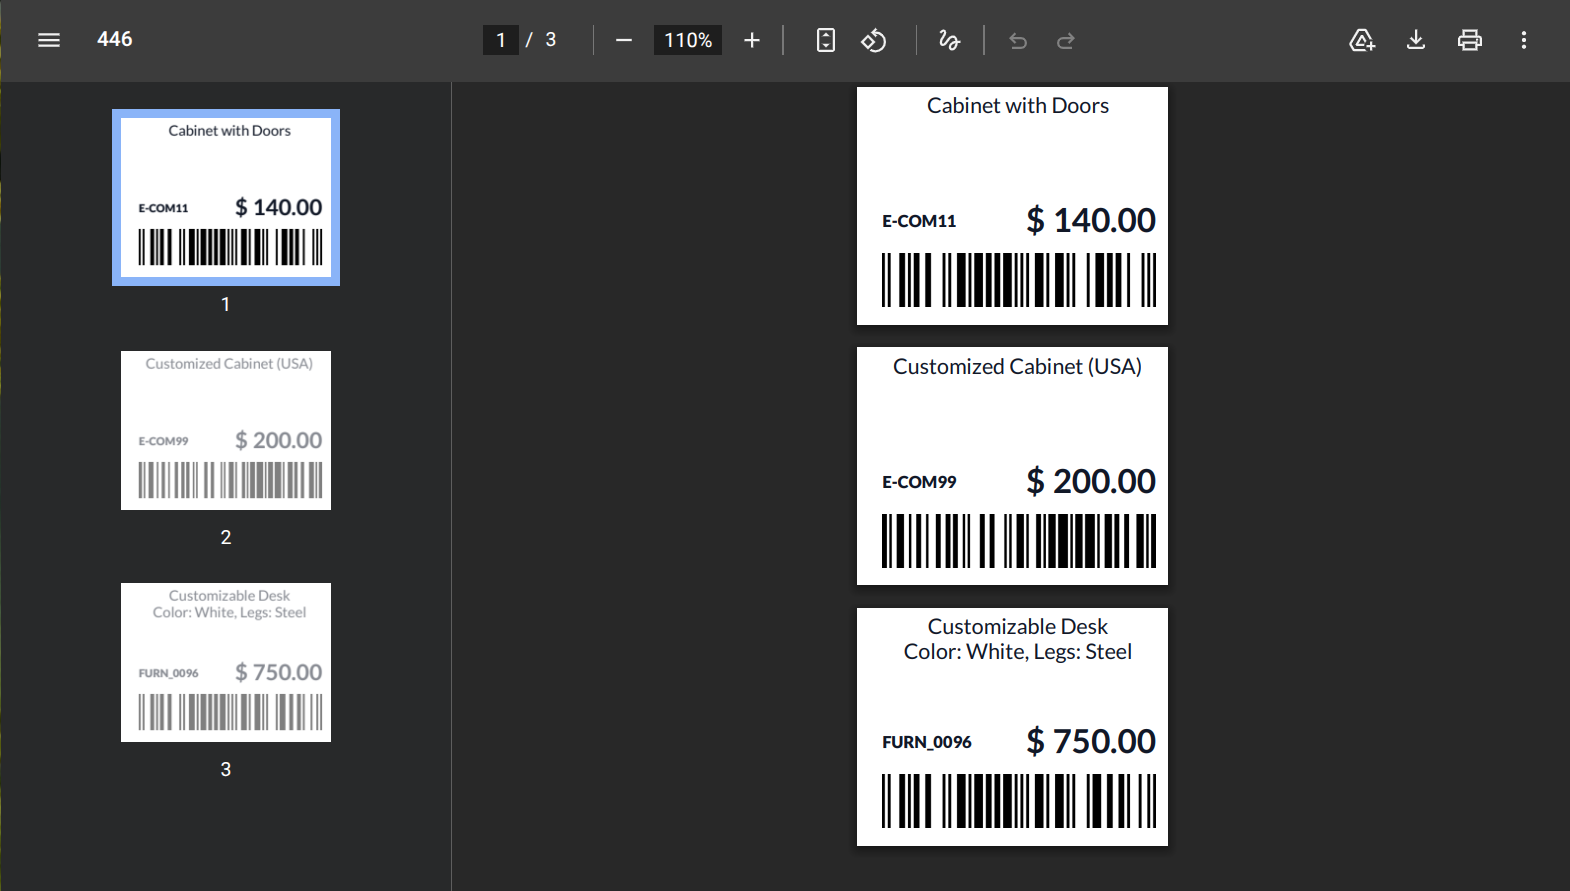This screenshot has width=1570, height=891.
Task: Click the 'E-COM99' product code on the main page
Action: [x=919, y=482]
